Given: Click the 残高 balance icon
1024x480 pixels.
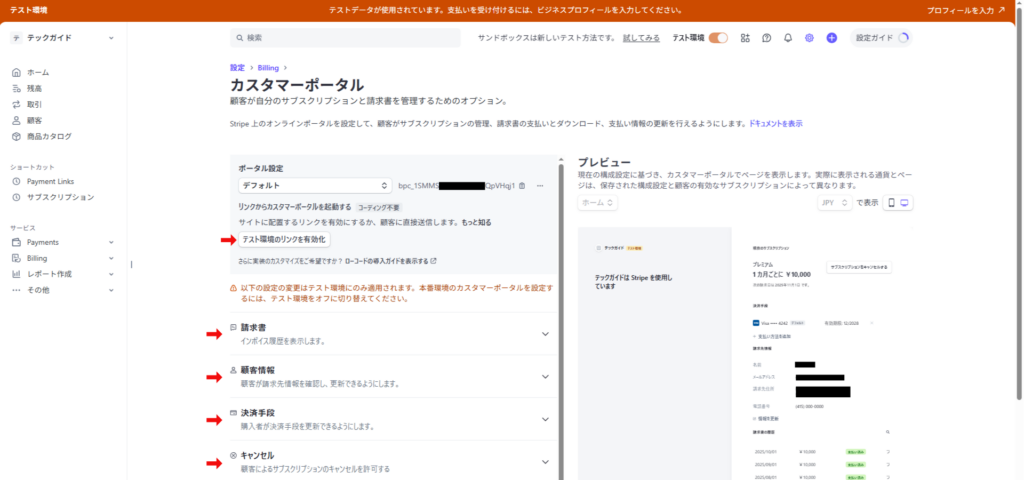Looking at the screenshot, I should (17, 88).
